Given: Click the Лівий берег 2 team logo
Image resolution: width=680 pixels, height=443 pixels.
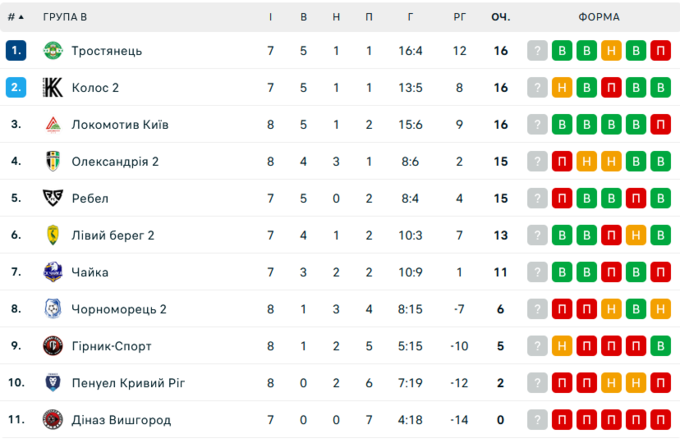Looking at the screenshot, I should pos(53,235).
